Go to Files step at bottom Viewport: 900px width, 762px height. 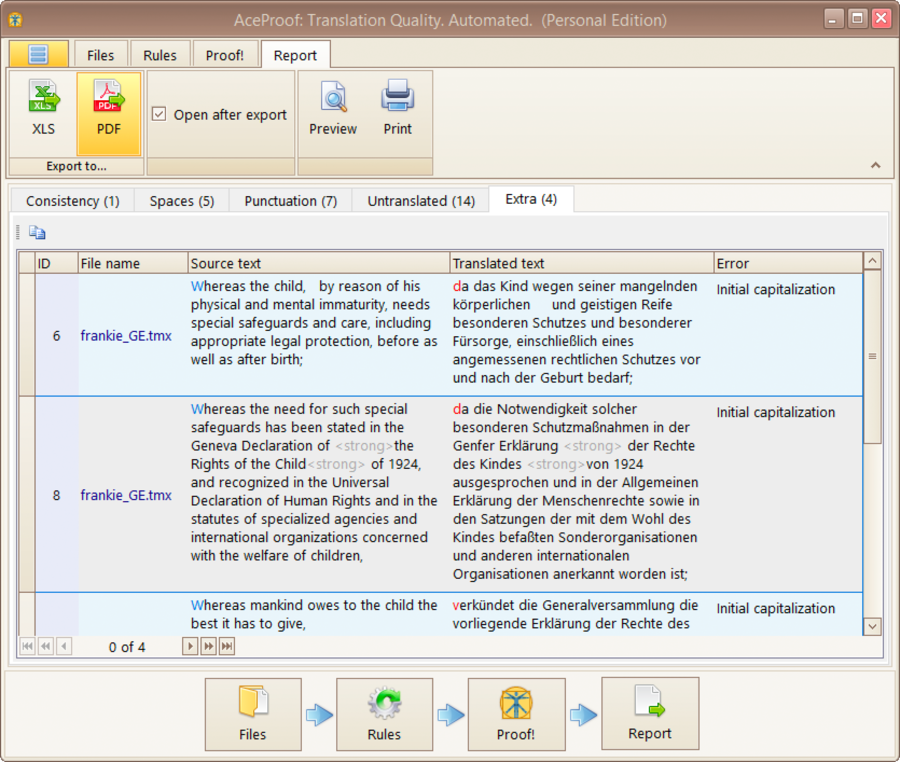click(x=253, y=714)
